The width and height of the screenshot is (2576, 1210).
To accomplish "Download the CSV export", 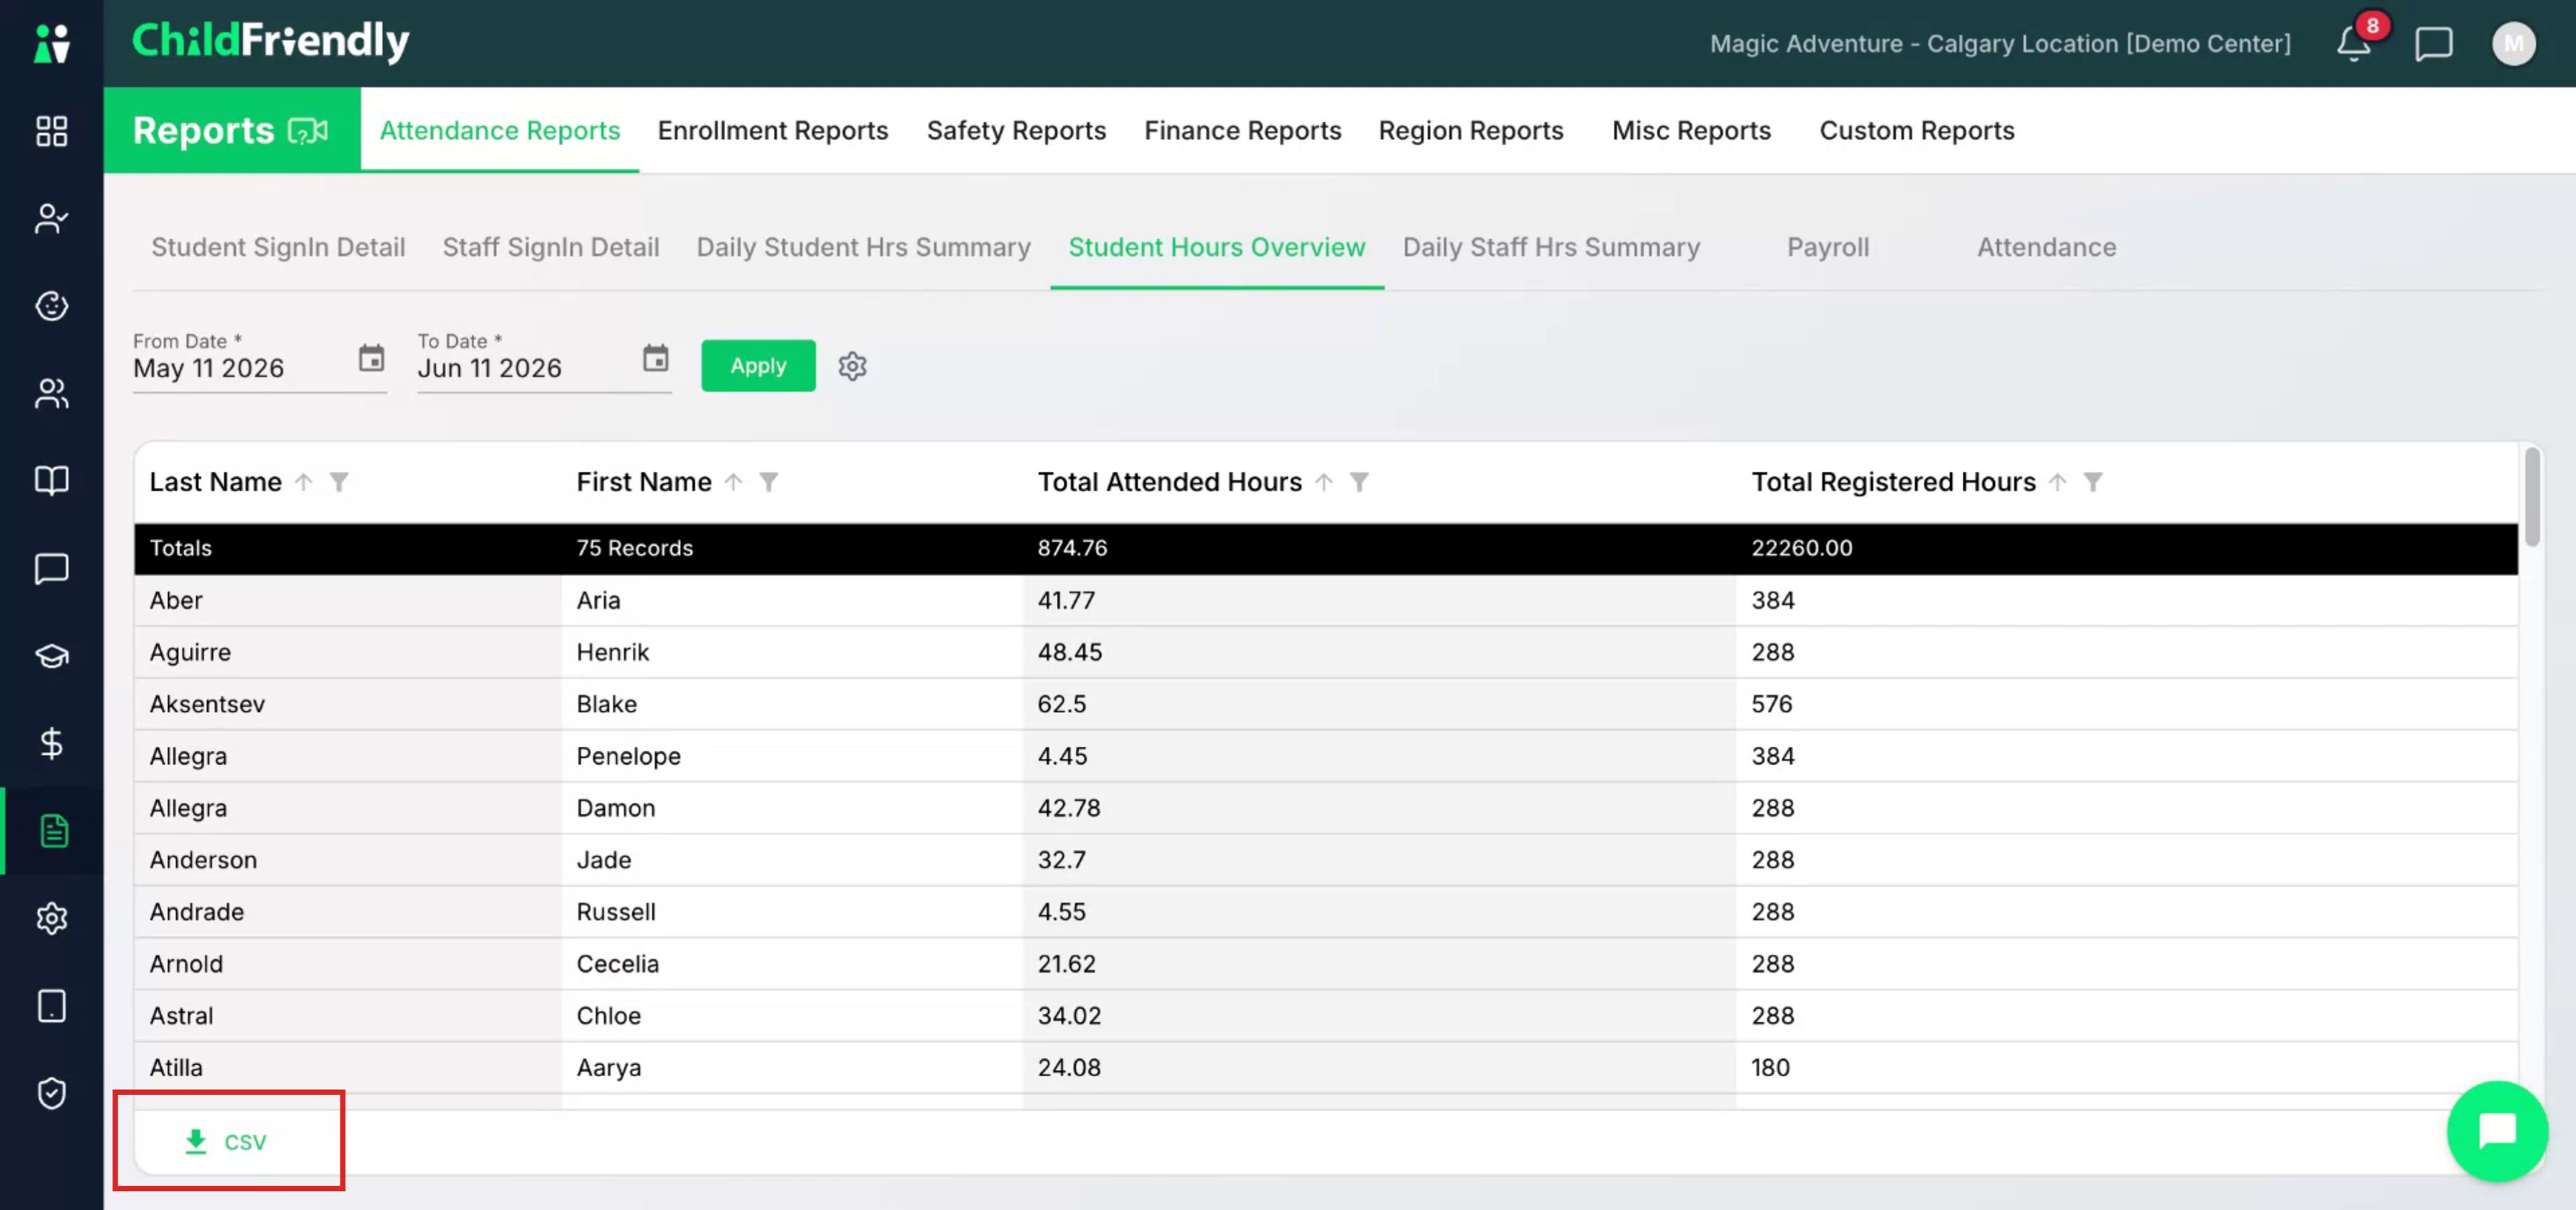I will pos(226,1141).
